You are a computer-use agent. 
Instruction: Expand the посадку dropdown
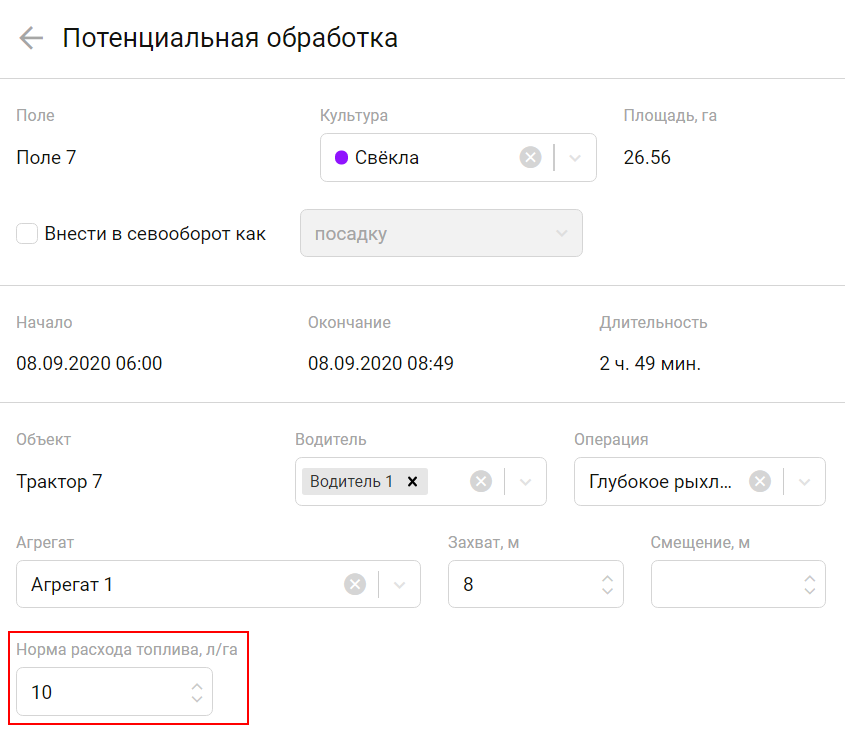coord(563,233)
